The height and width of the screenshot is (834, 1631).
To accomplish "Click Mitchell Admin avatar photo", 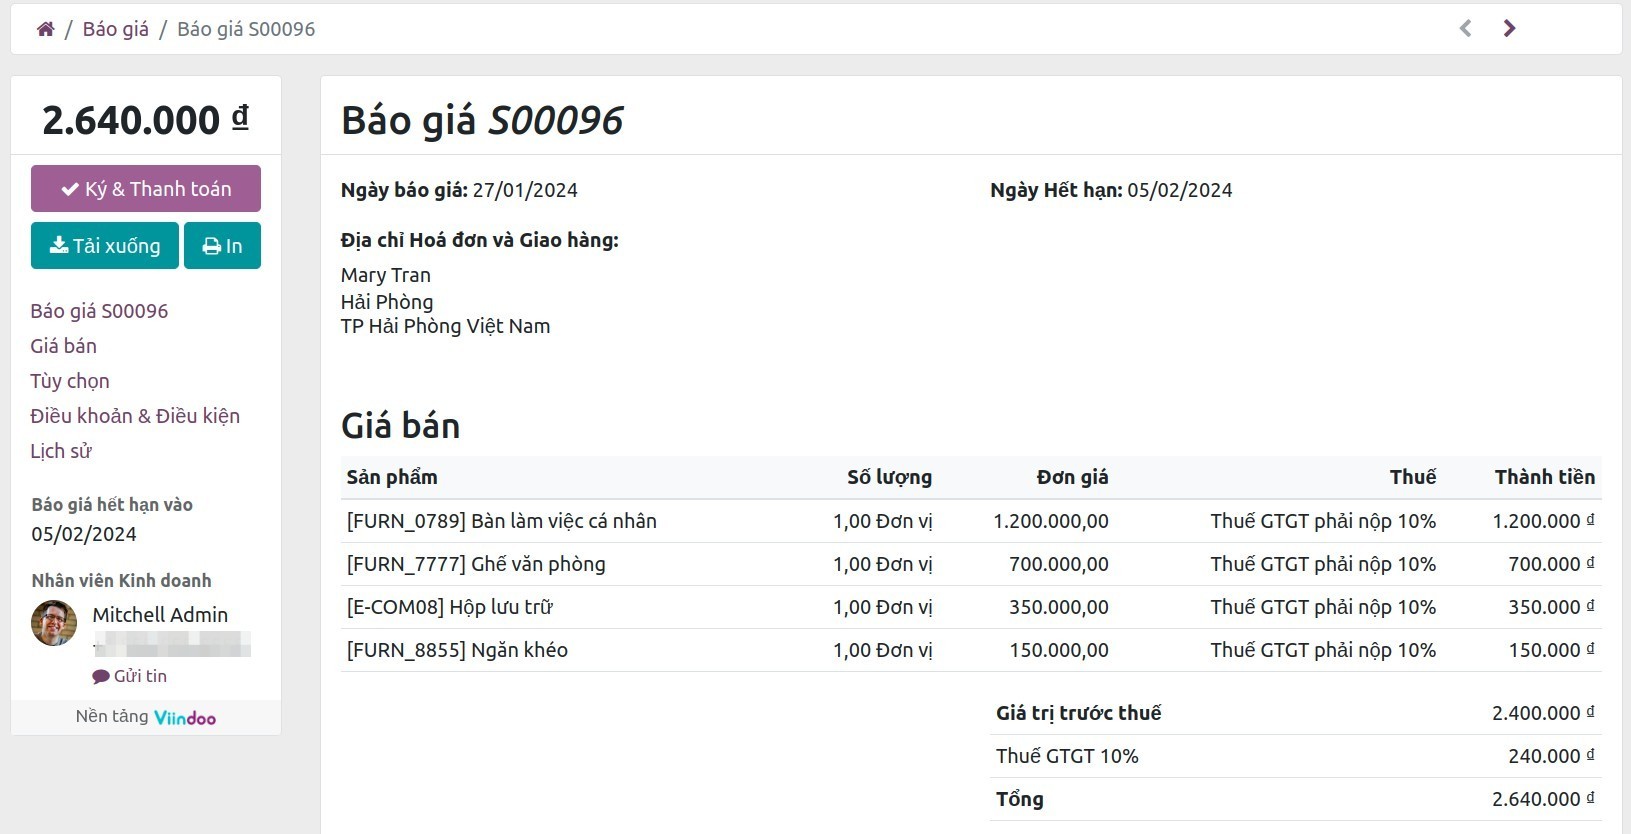I will tap(54, 623).
